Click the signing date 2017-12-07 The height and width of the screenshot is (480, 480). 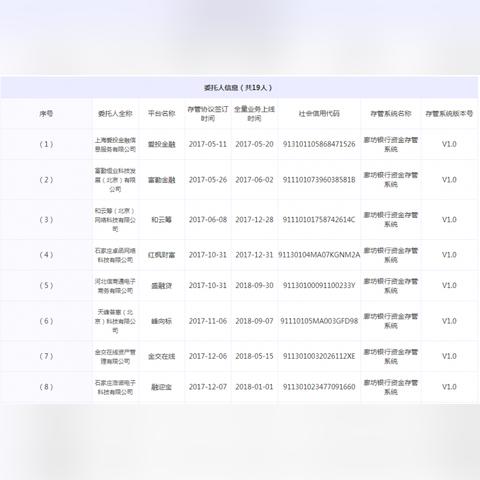[x=208, y=387]
